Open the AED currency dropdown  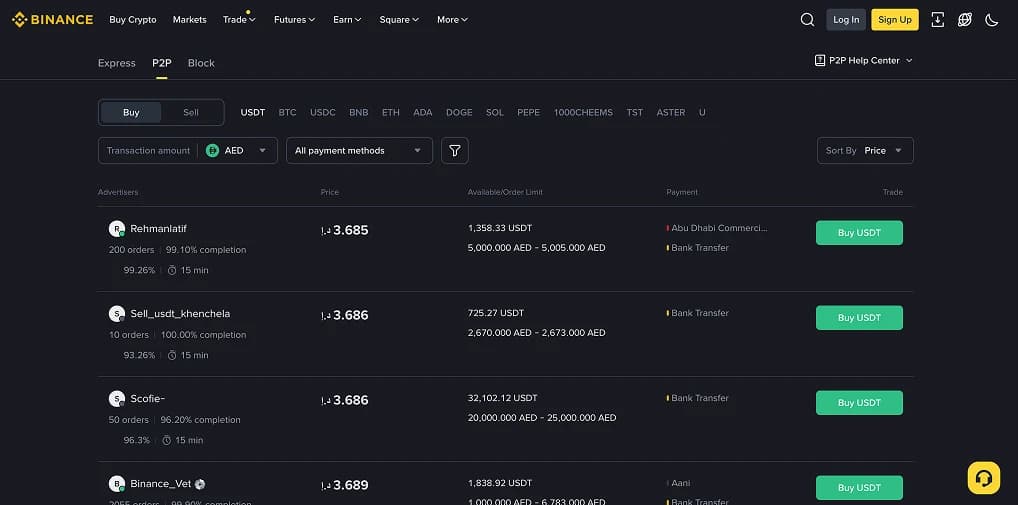coord(237,151)
